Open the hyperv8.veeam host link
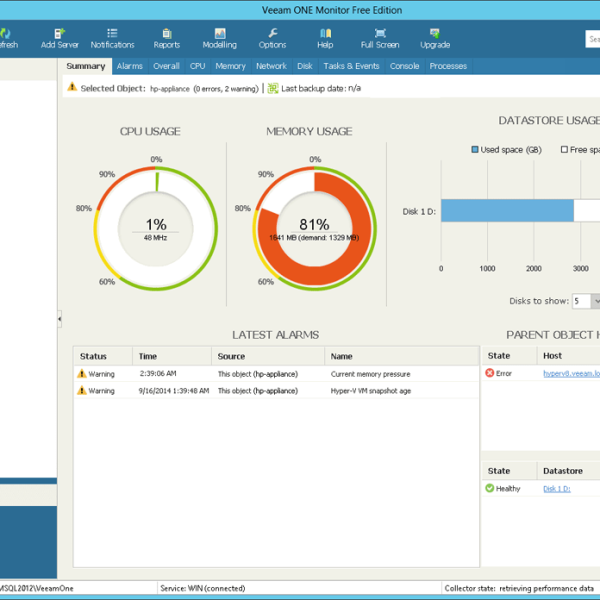Screen dimensions: 600x600 click(x=571, y=373)
